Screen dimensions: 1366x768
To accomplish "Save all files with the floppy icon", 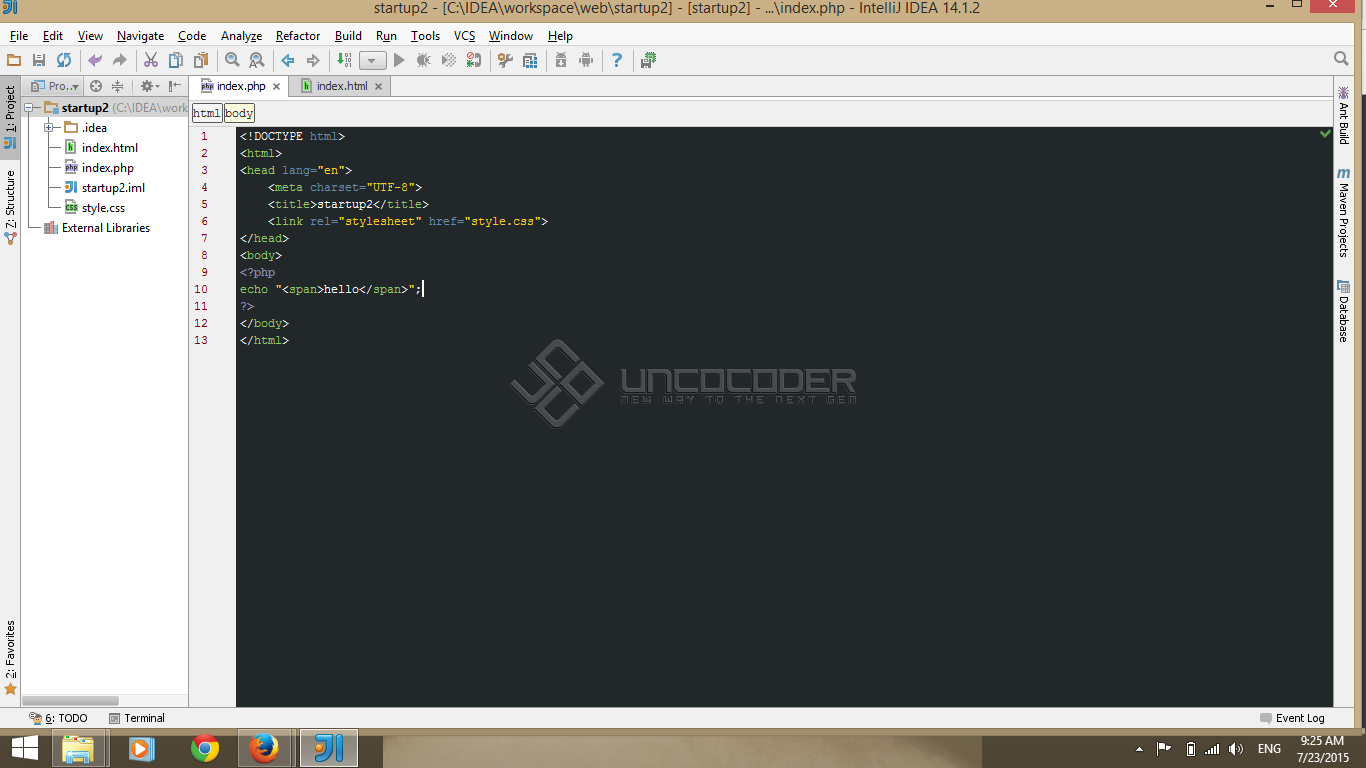I will tap(39, 60).
